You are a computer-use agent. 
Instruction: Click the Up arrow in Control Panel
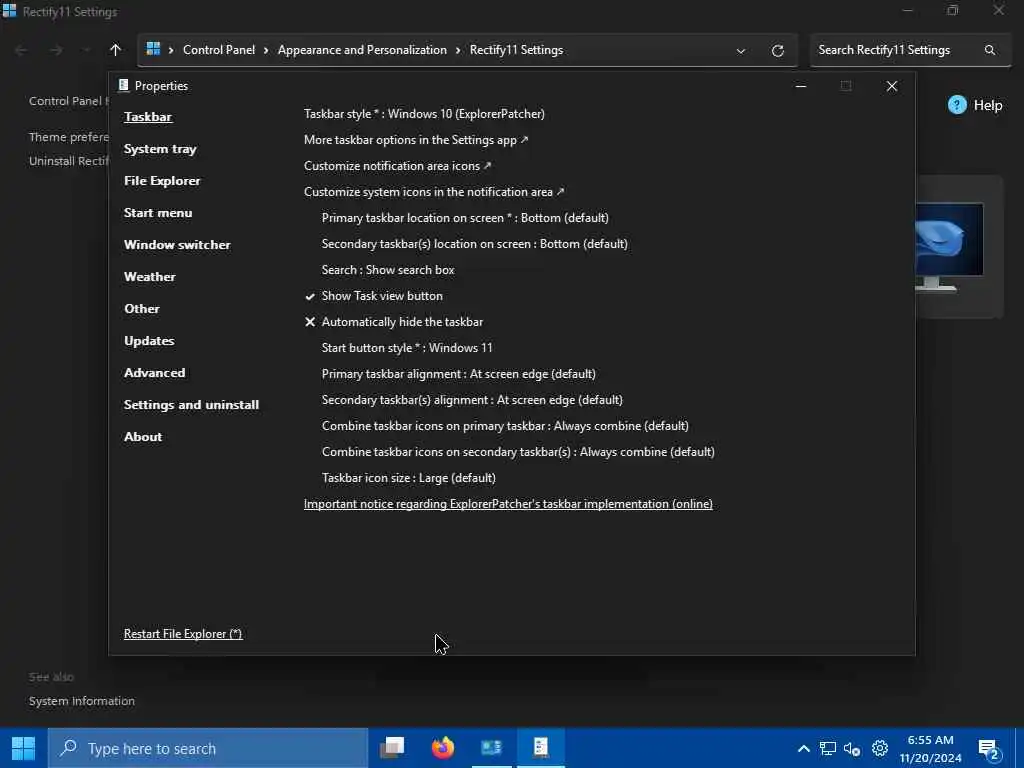click(x=116, y=50)
